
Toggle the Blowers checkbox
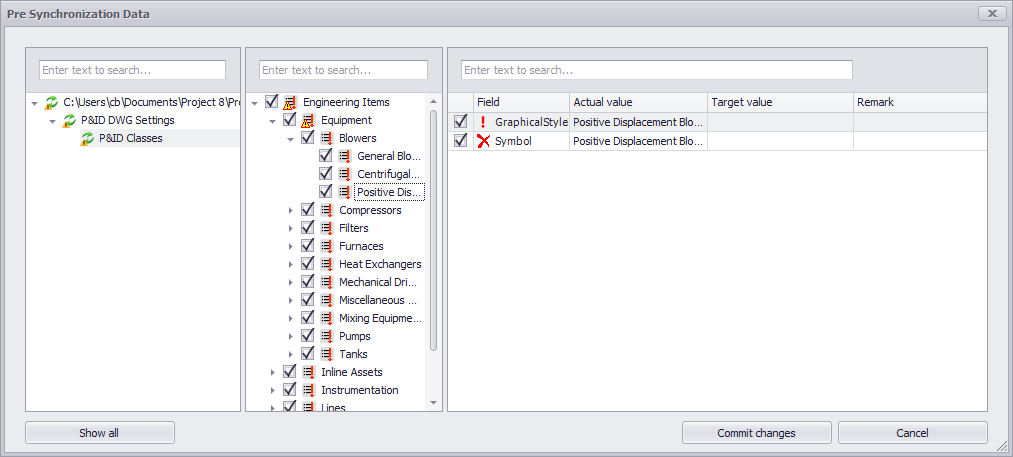click(308, 138)
